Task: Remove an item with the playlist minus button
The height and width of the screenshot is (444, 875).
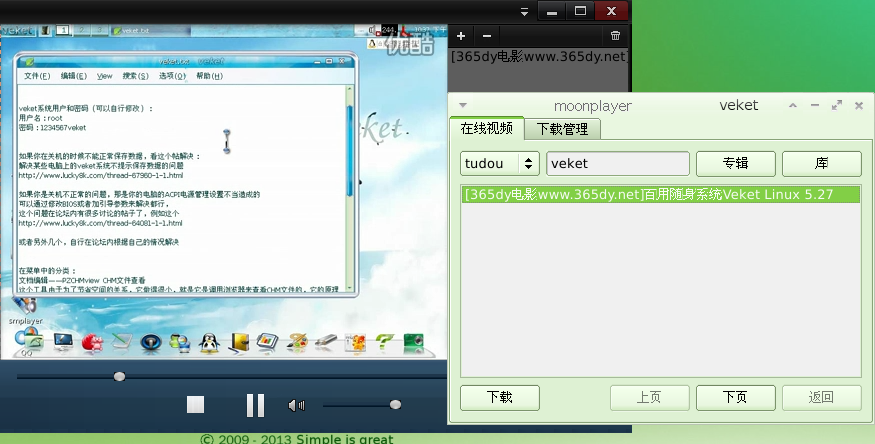Action: tap(487, 36)
